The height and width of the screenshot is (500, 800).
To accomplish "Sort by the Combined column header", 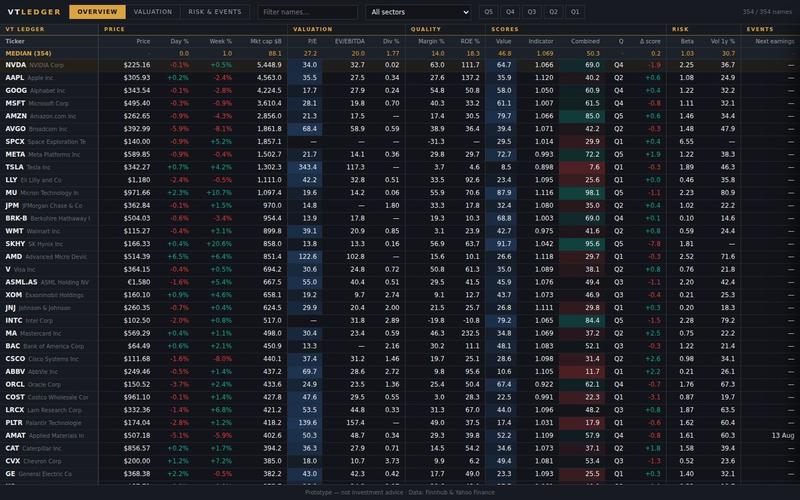I will coord(582,41).
